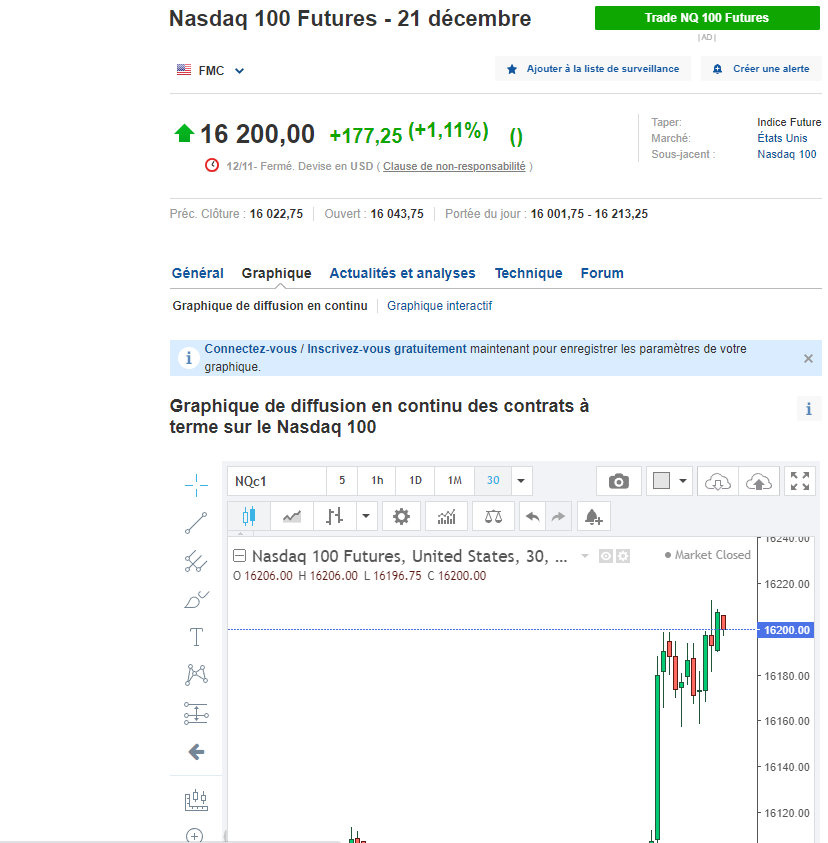
Task: Take a chart snapshot with camera icon
Action: pos(619,481)
